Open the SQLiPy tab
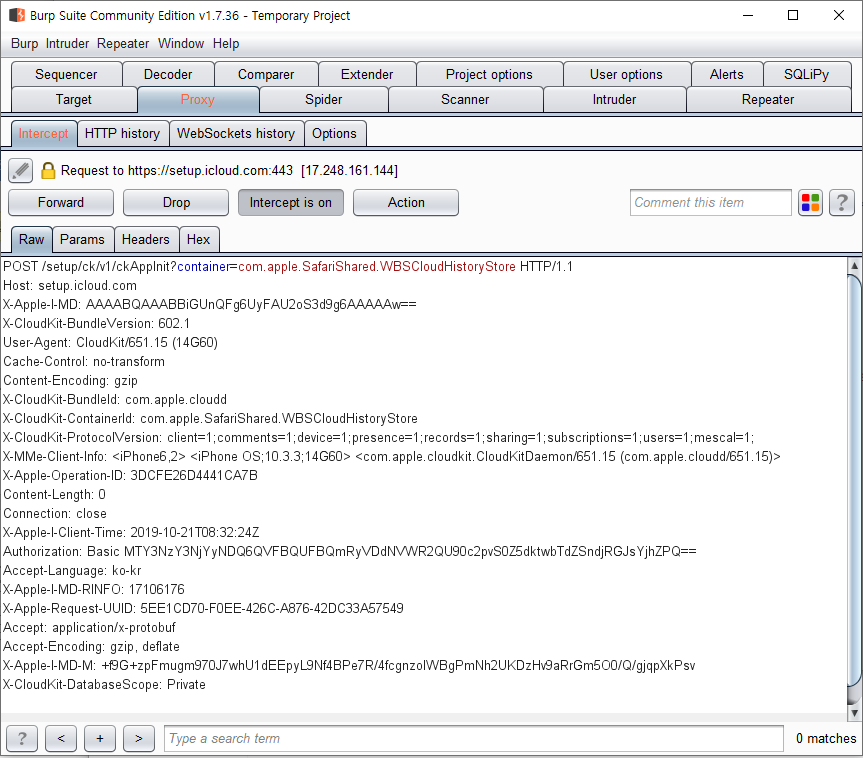 [806, 74]
